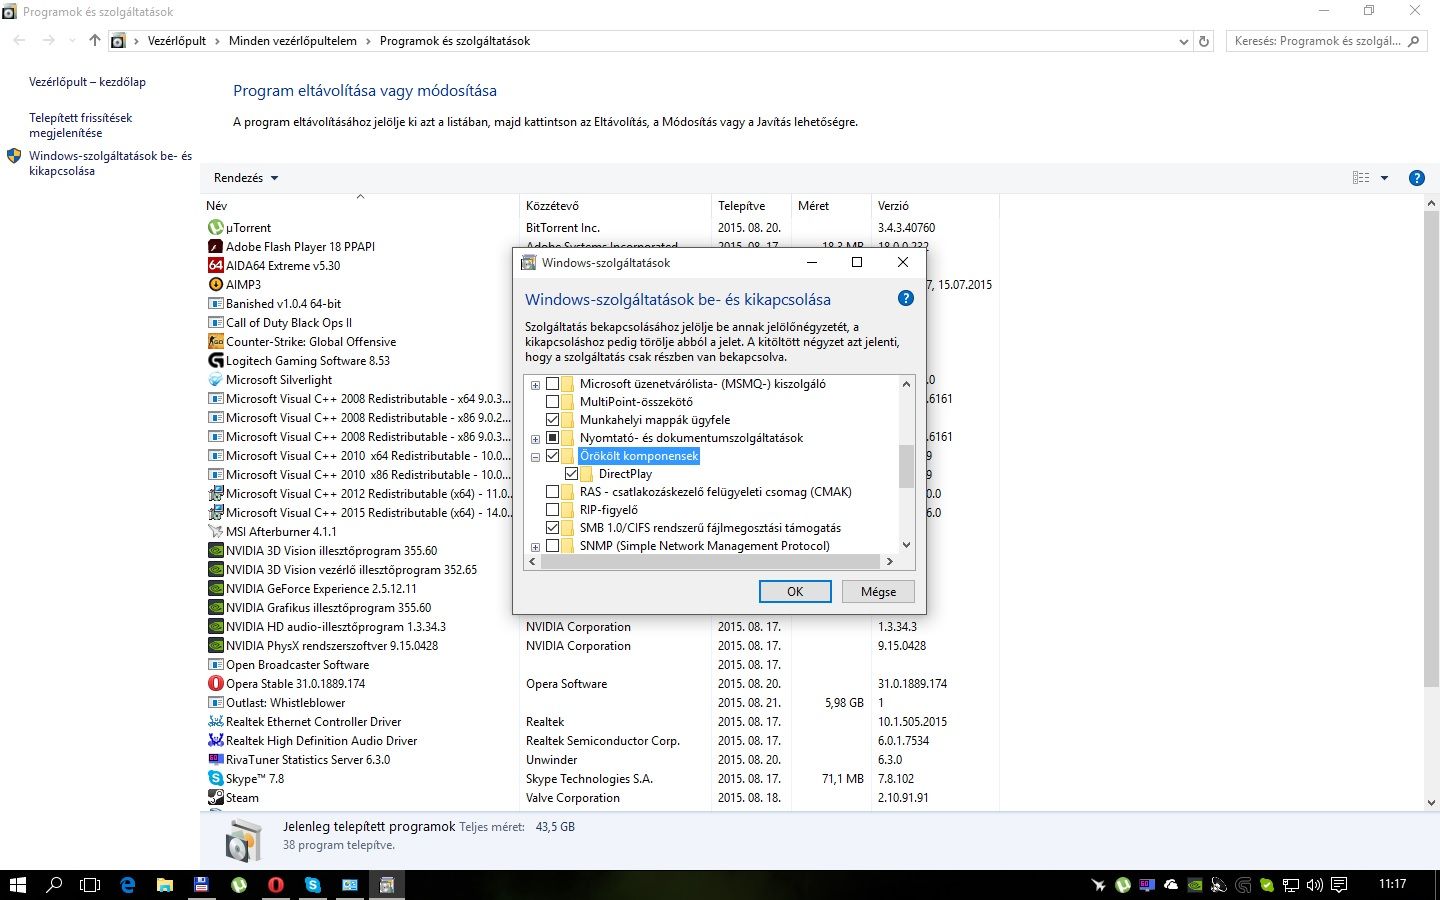Viewport: 1440px width, 900px height.
Task: Uncheck the DirectPlay checkbox
Action: (571, 474)
